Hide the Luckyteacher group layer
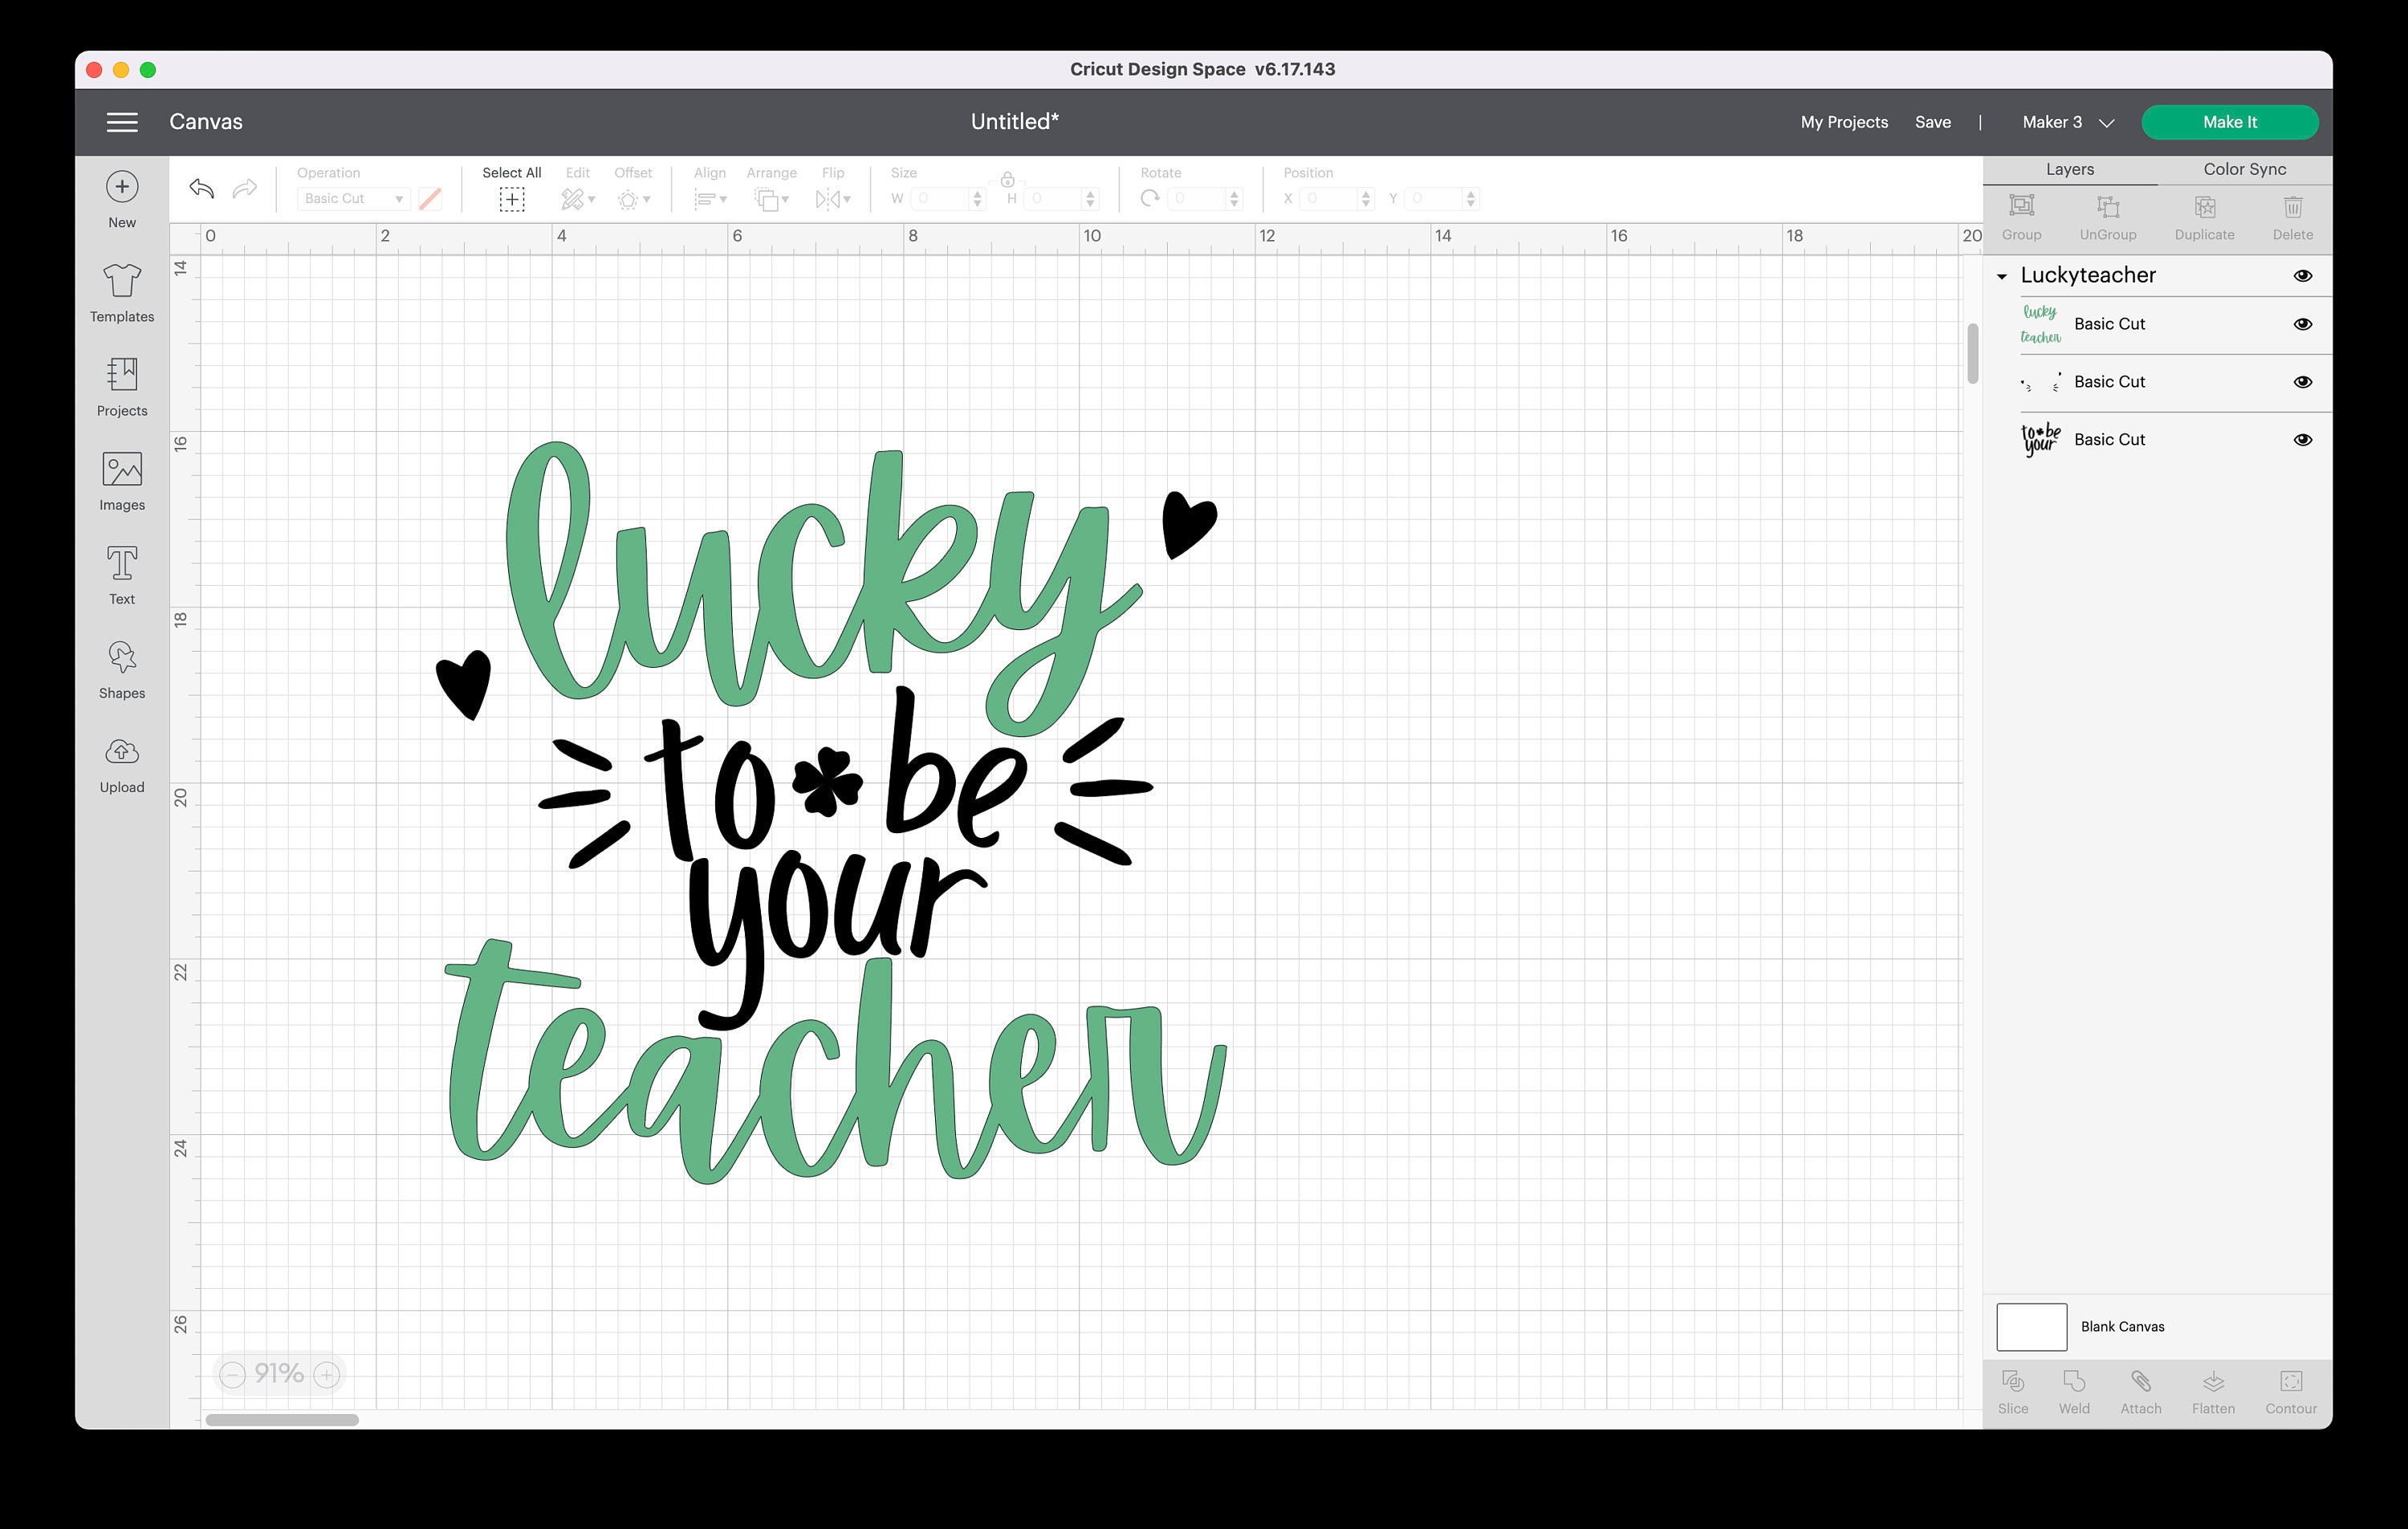 (x=2303, y=276)
